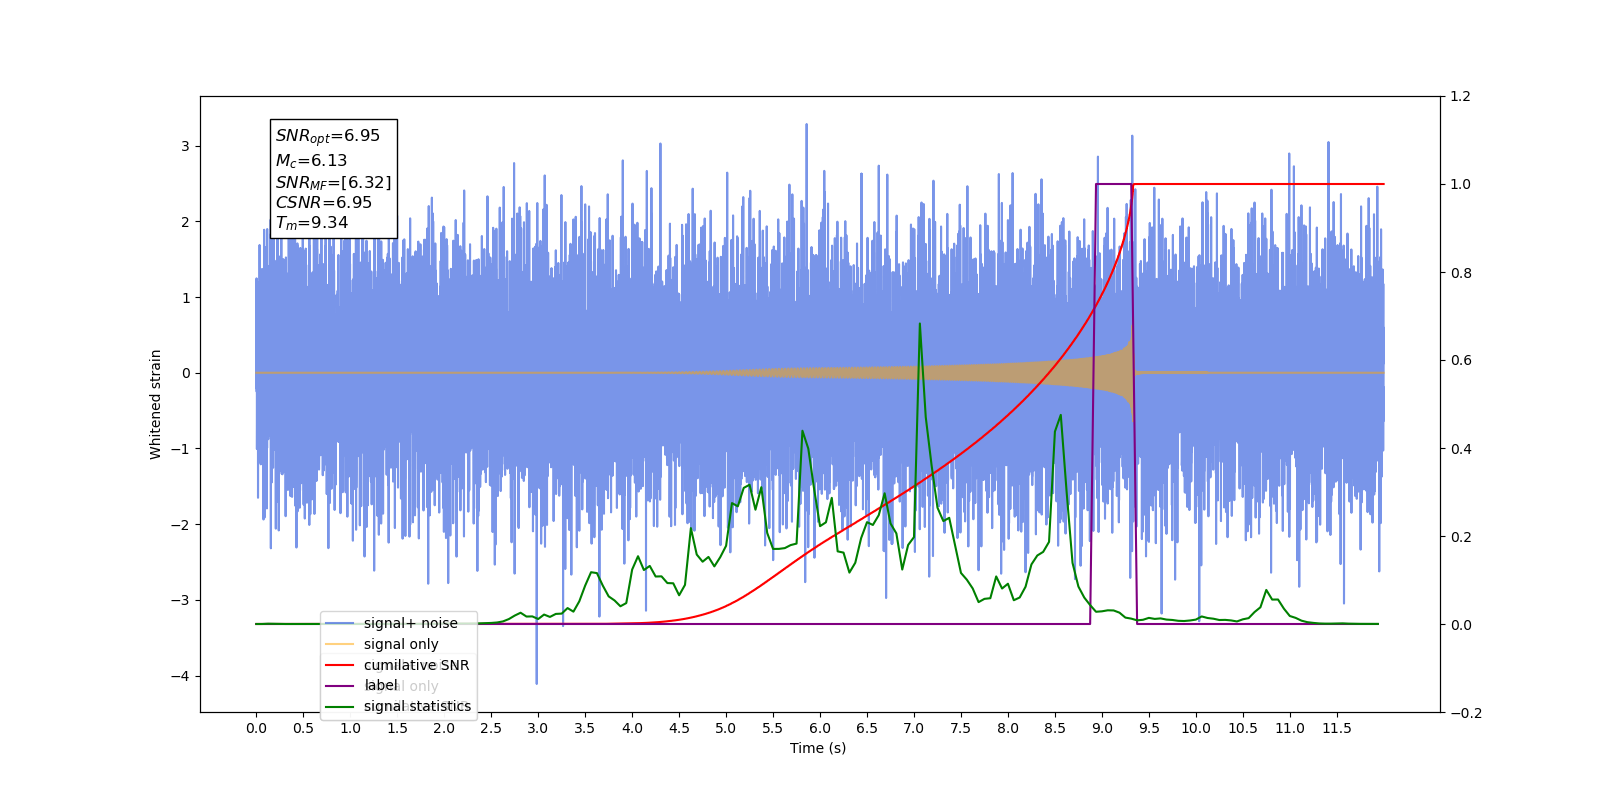Click the Tm=9.34 annotation text
Screen dimensions: 1600x800
[x=312, y=223]
